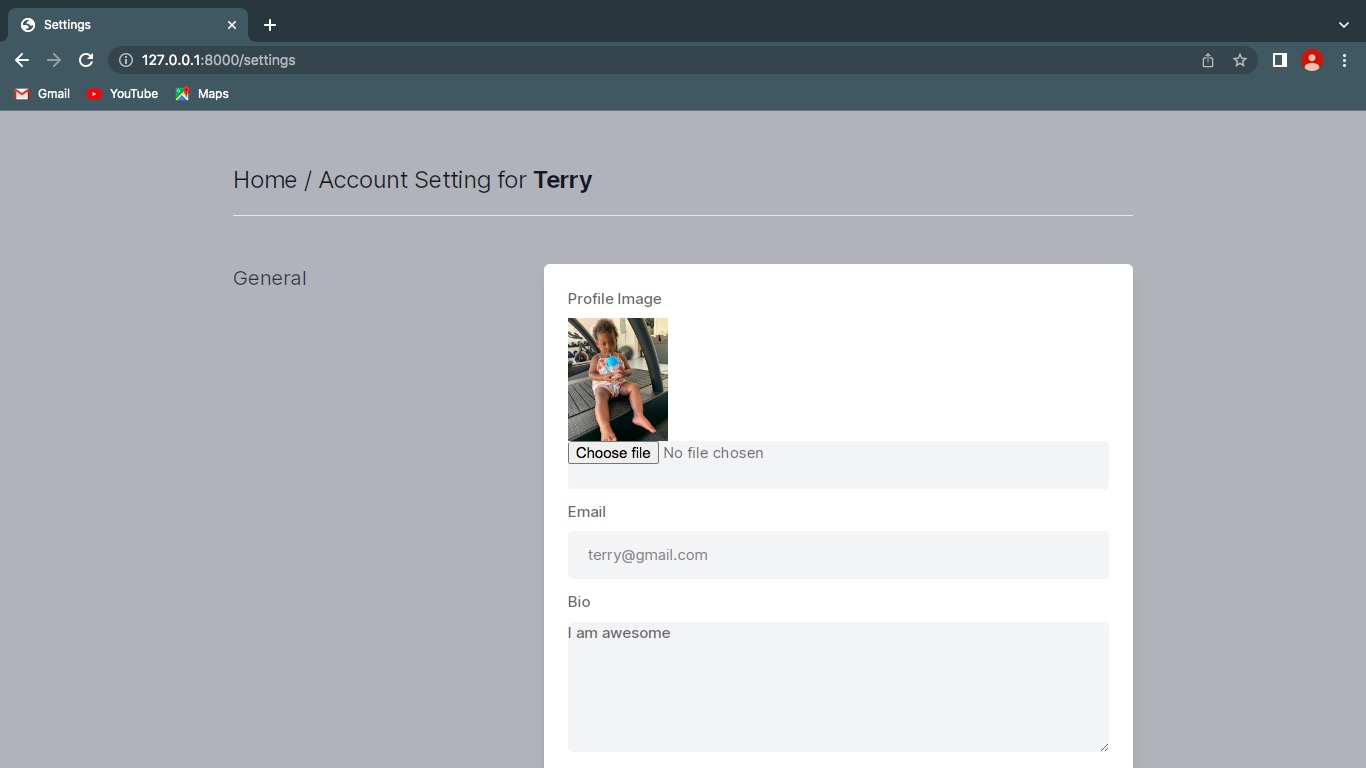This screenshot has height=768, width=1366.
Task: Open the YouTube bookmark
Action: pos(122,93)
